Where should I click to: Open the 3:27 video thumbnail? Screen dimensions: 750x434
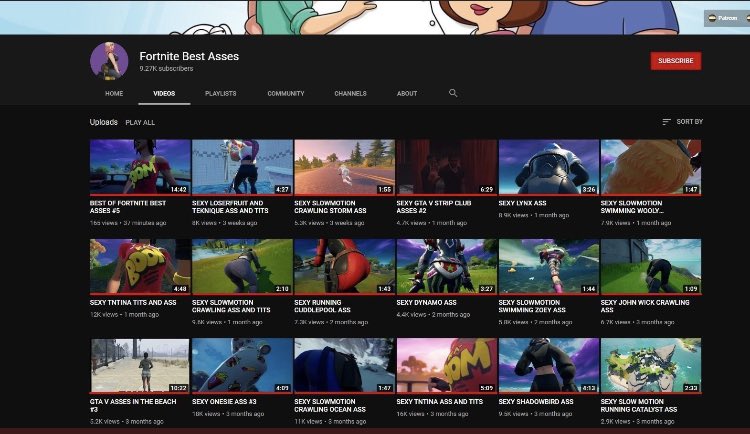[447, 267]
